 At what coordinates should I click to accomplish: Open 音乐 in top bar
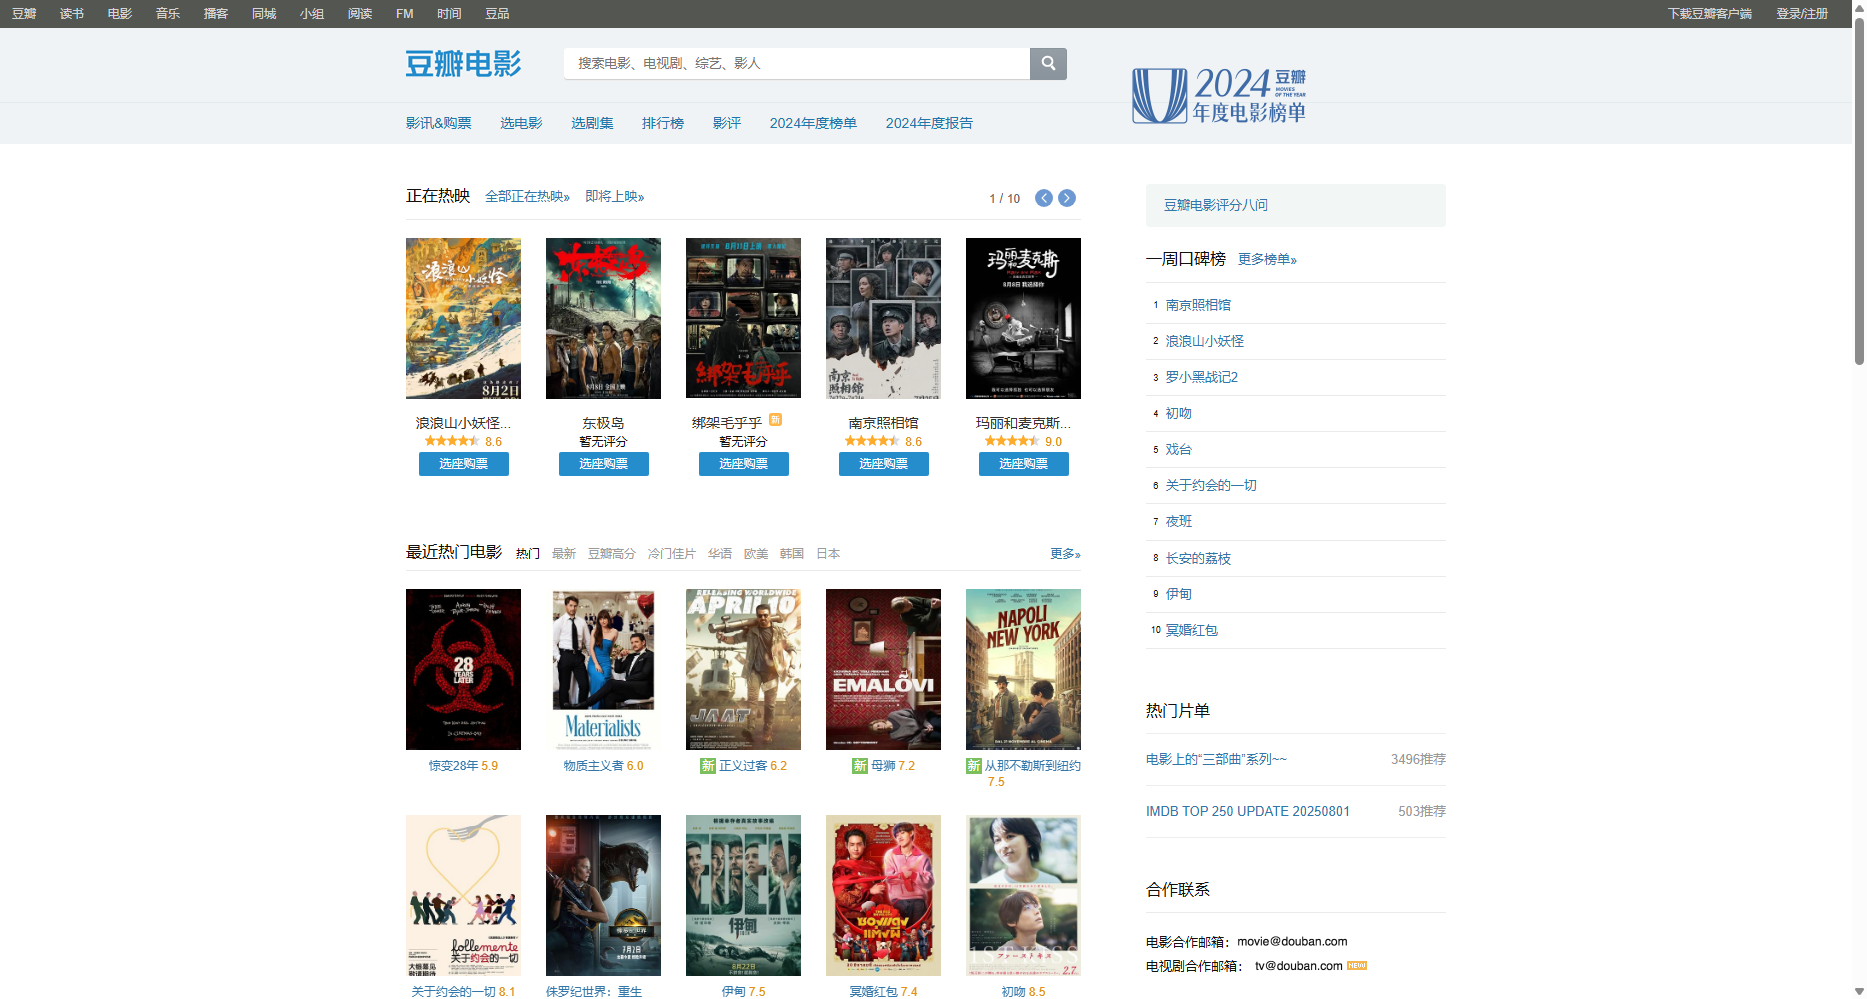point(168,14)
